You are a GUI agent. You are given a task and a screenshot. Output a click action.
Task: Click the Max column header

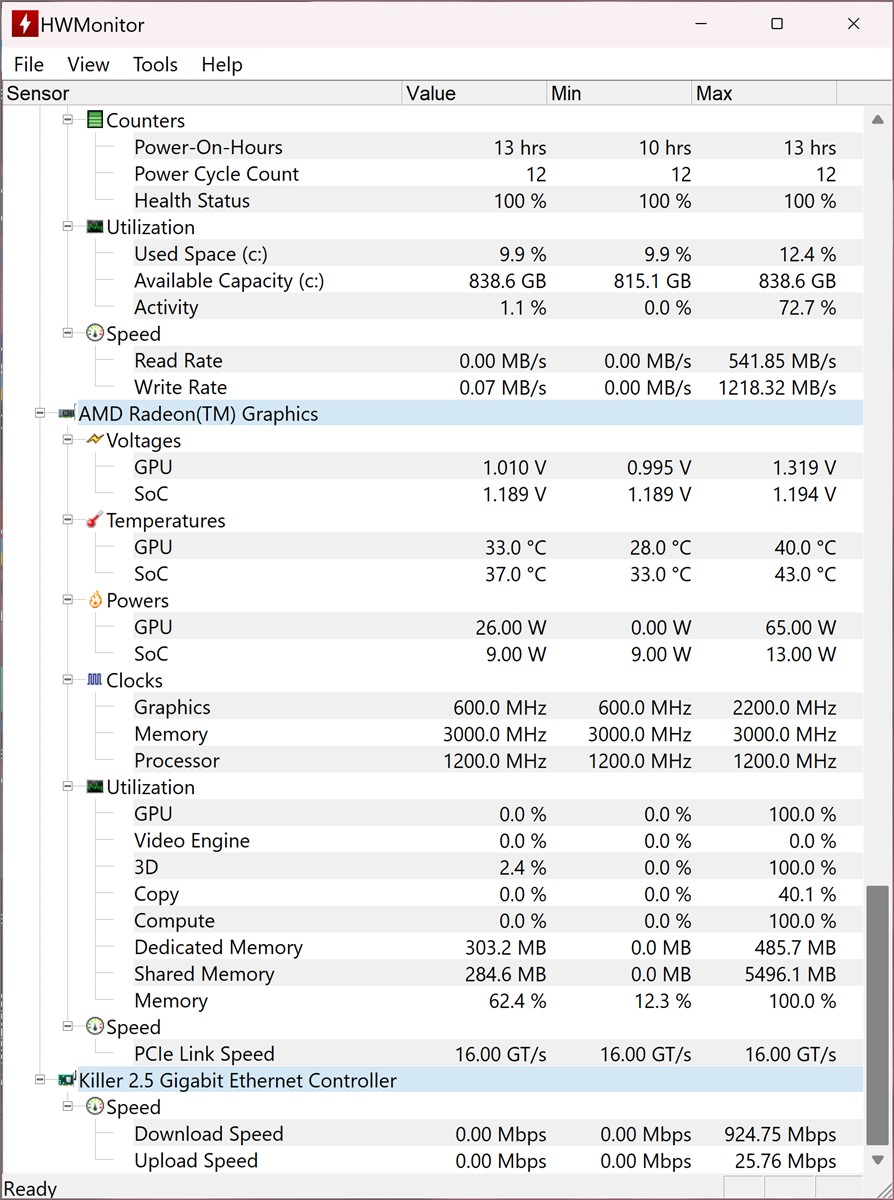(x=764, y=93)
